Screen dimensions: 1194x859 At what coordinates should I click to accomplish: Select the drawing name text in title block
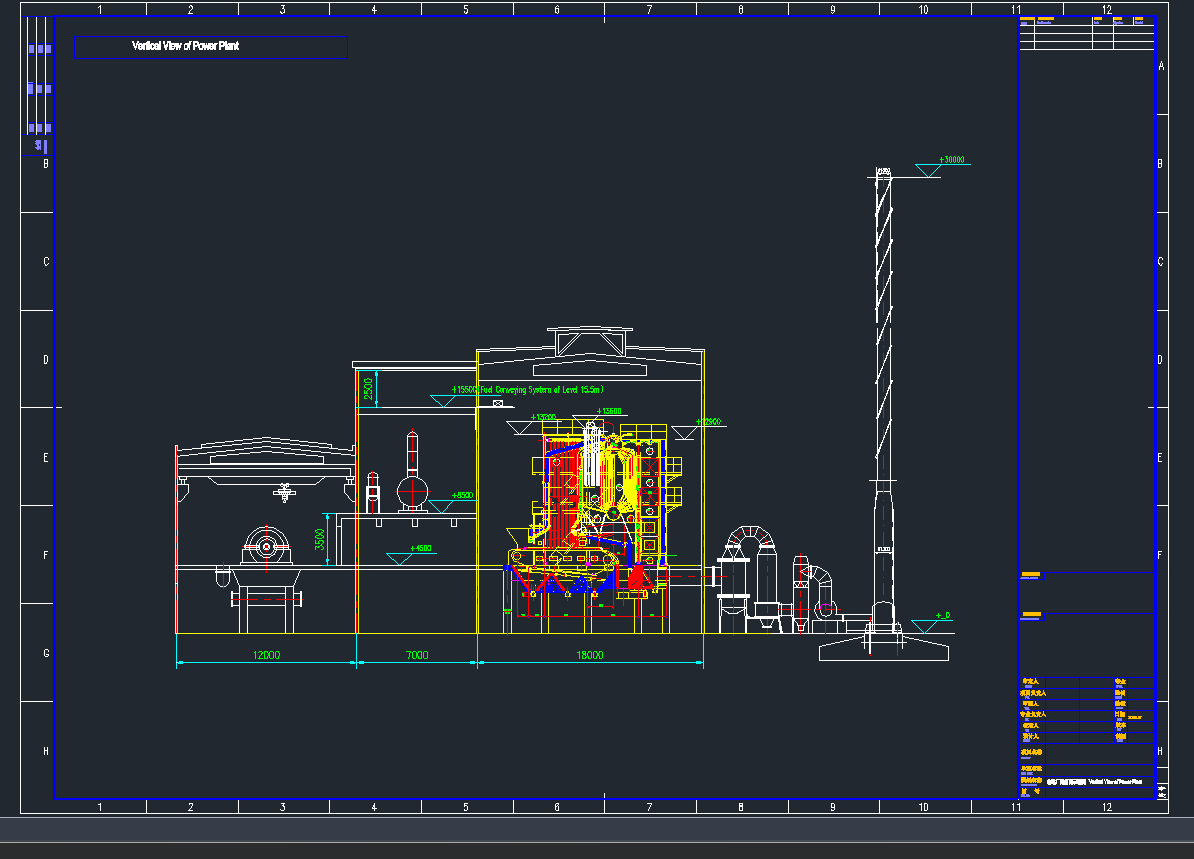(1094, 782)
